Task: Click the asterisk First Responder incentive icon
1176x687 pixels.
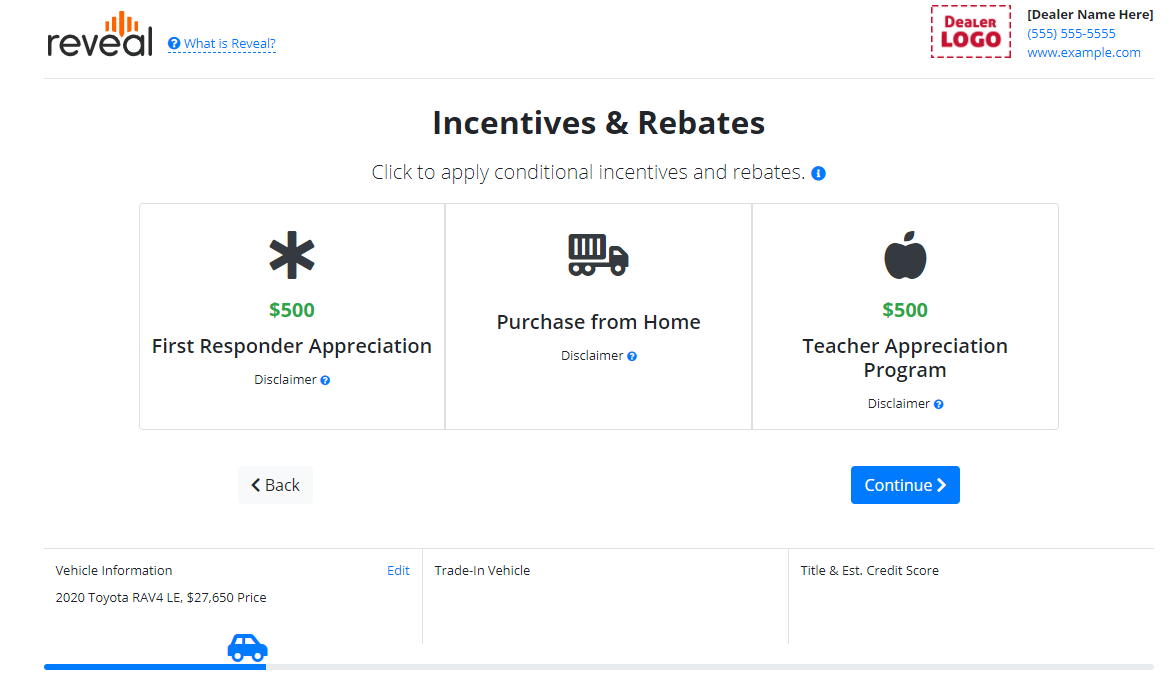Action: pos(291,255)
